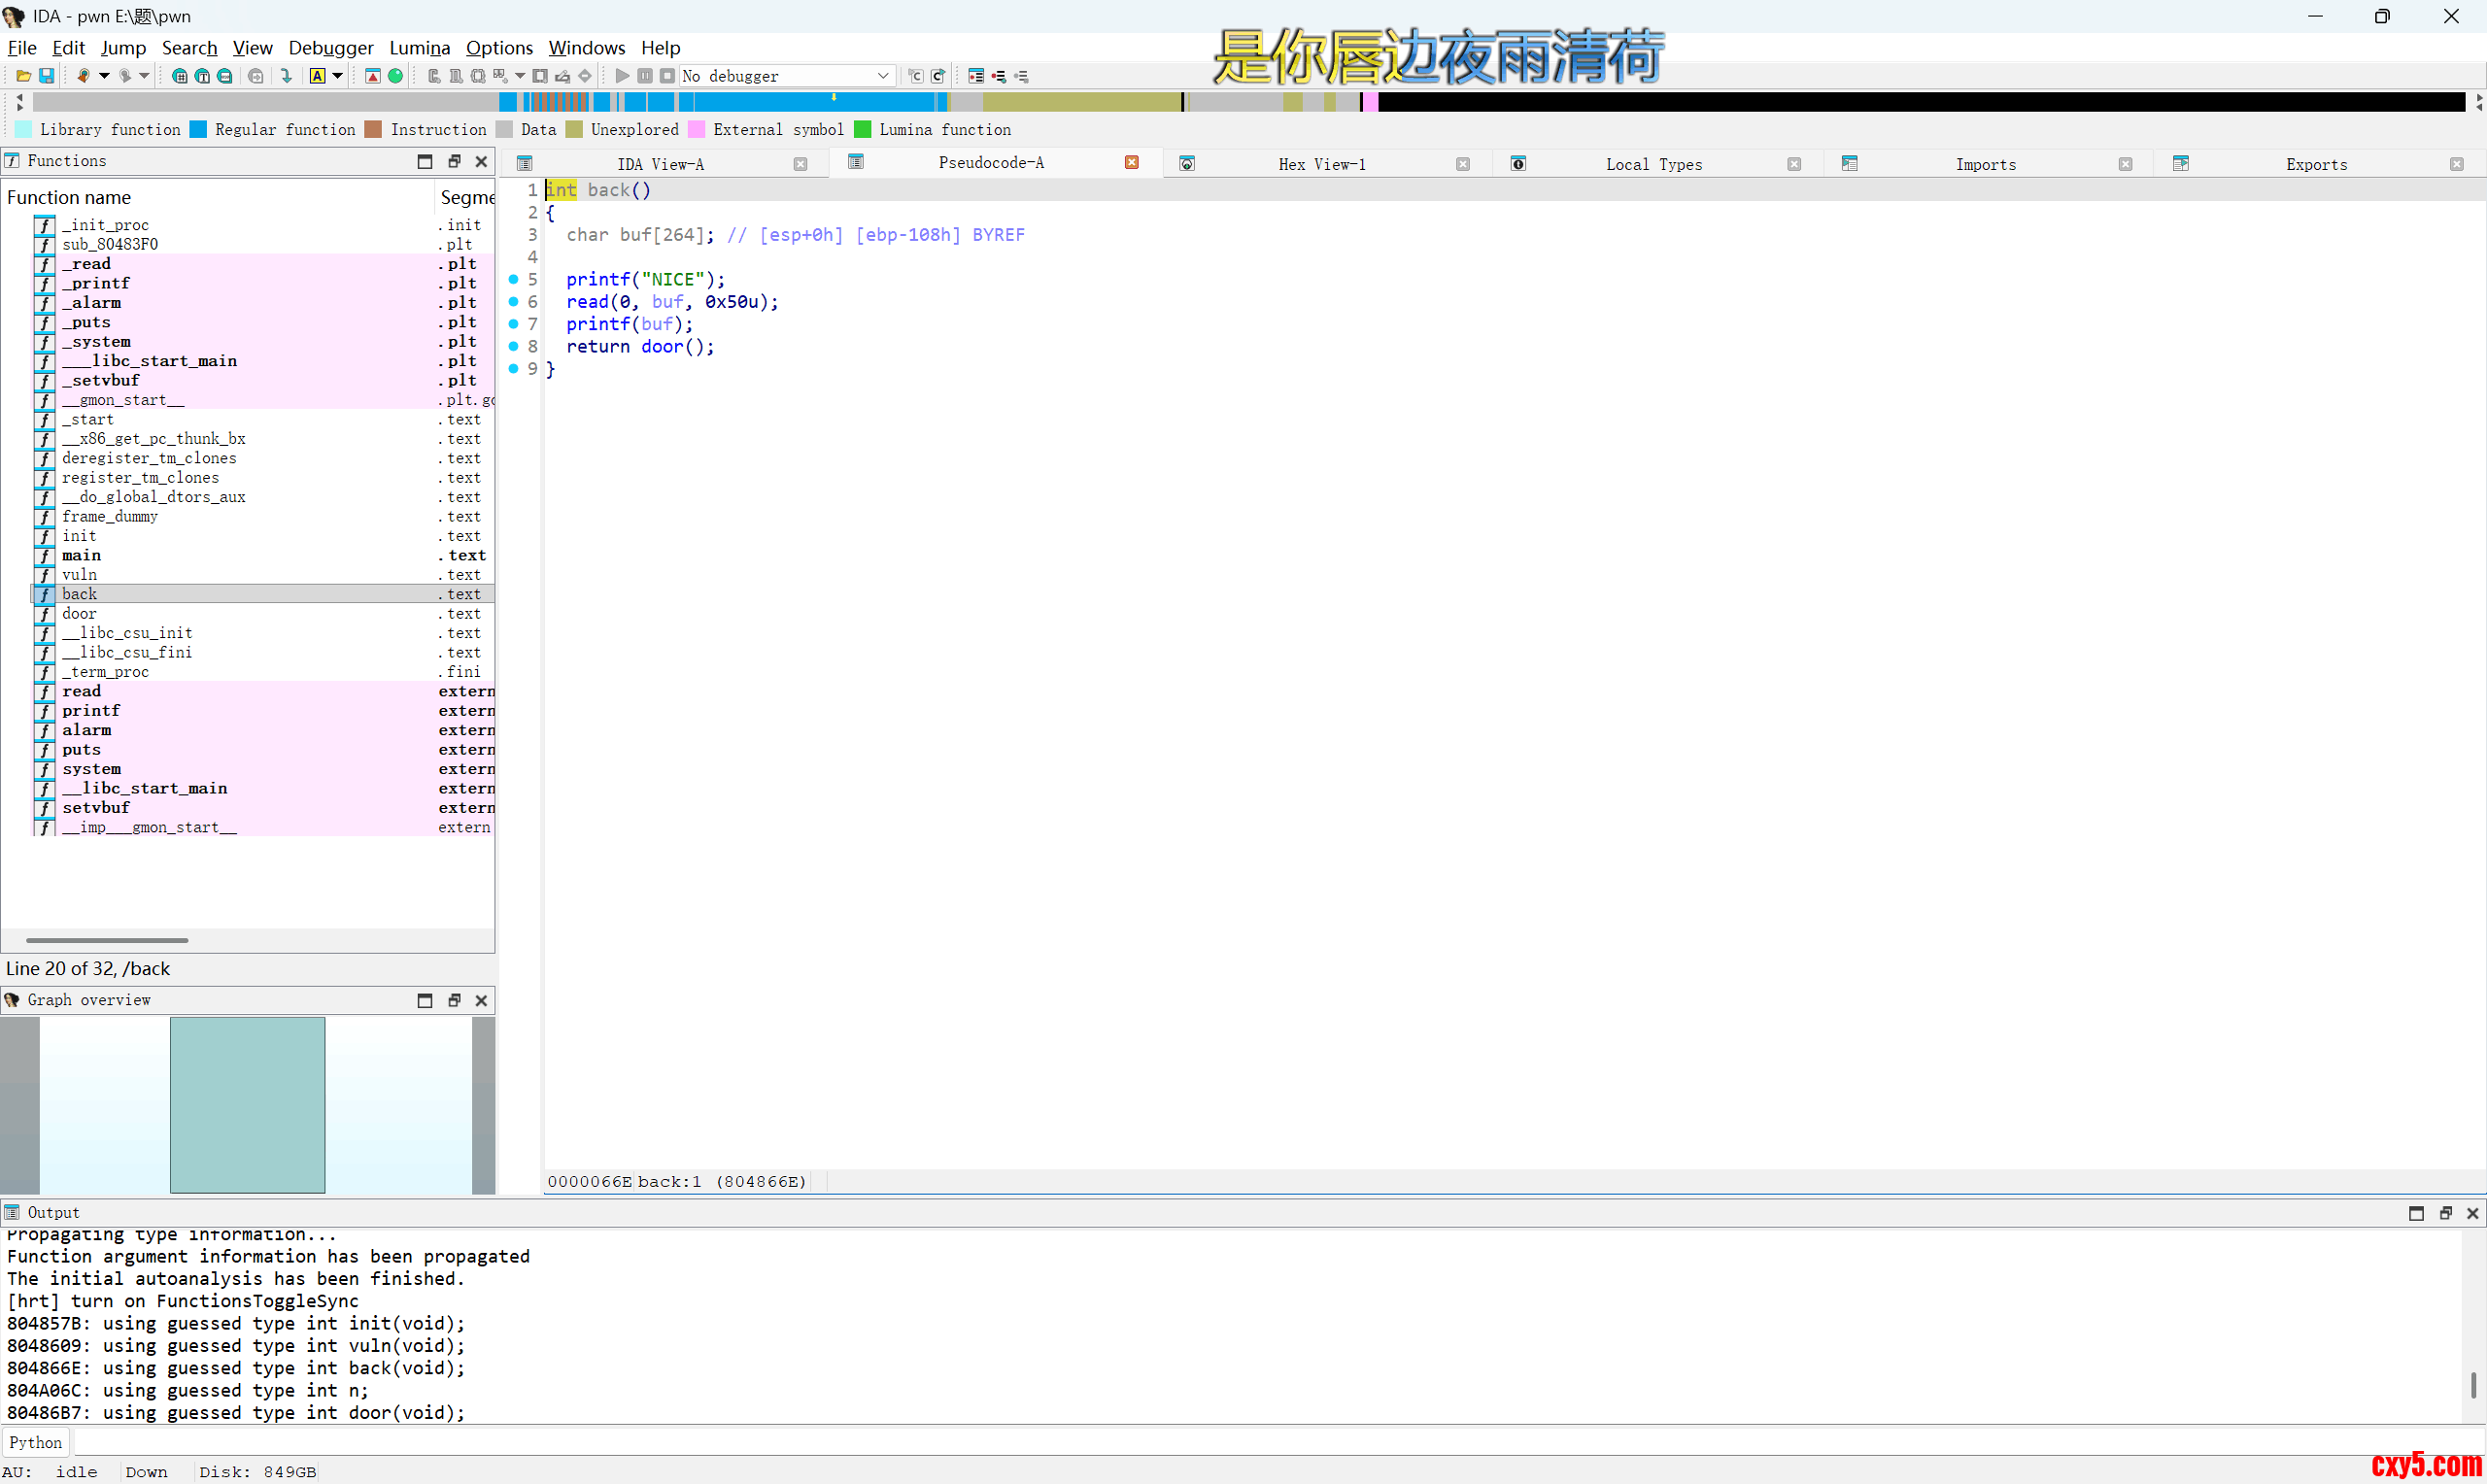Viewport: 2487px width, 1484px height.
Task: Toggle breakpoint dot on line 5
Action: (513, 279)
